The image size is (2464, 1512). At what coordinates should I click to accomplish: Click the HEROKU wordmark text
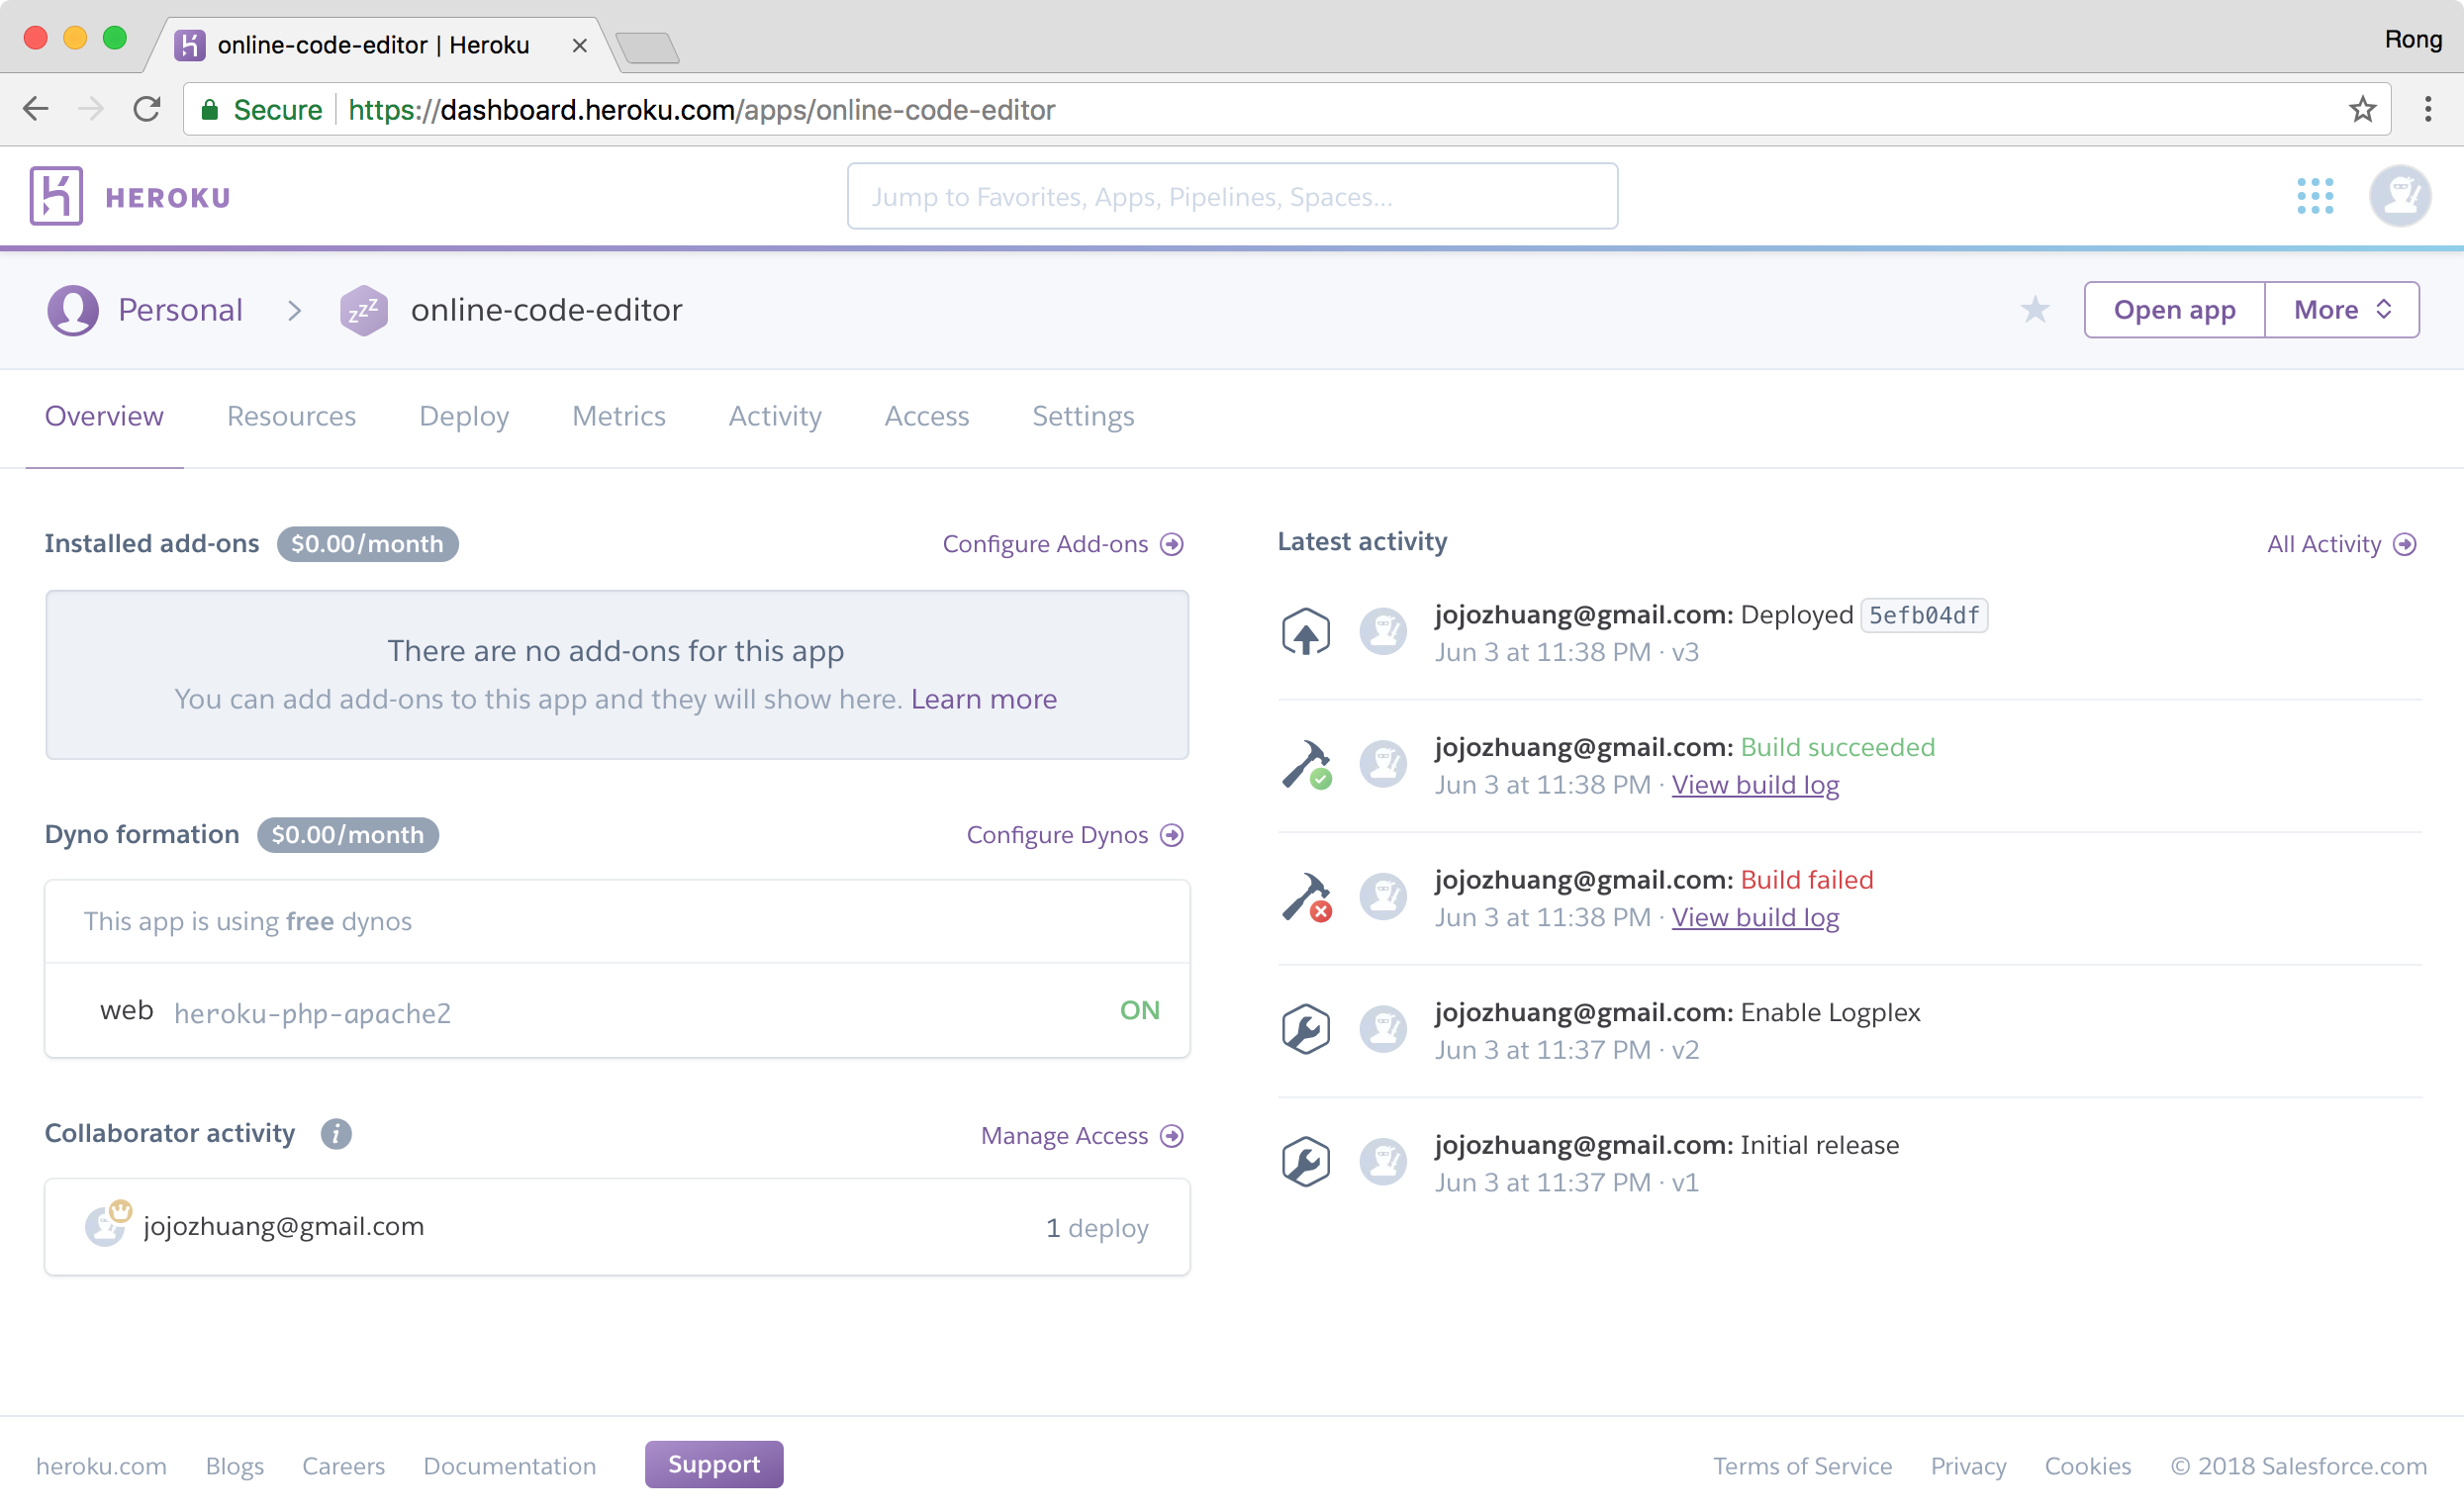(168, 198)
